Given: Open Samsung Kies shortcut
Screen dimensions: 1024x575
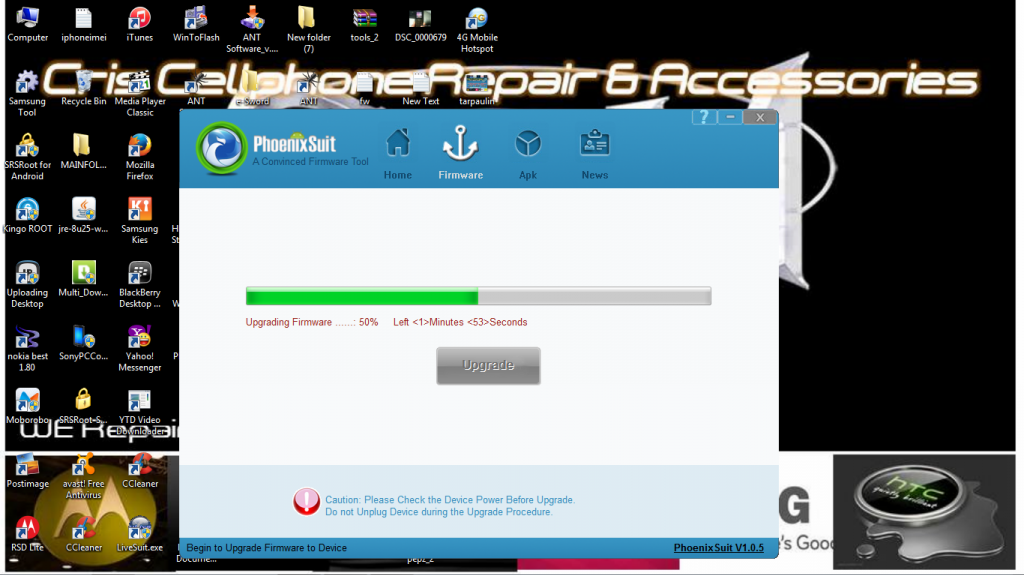Looking at the screenshot, I should click(140, 215).
